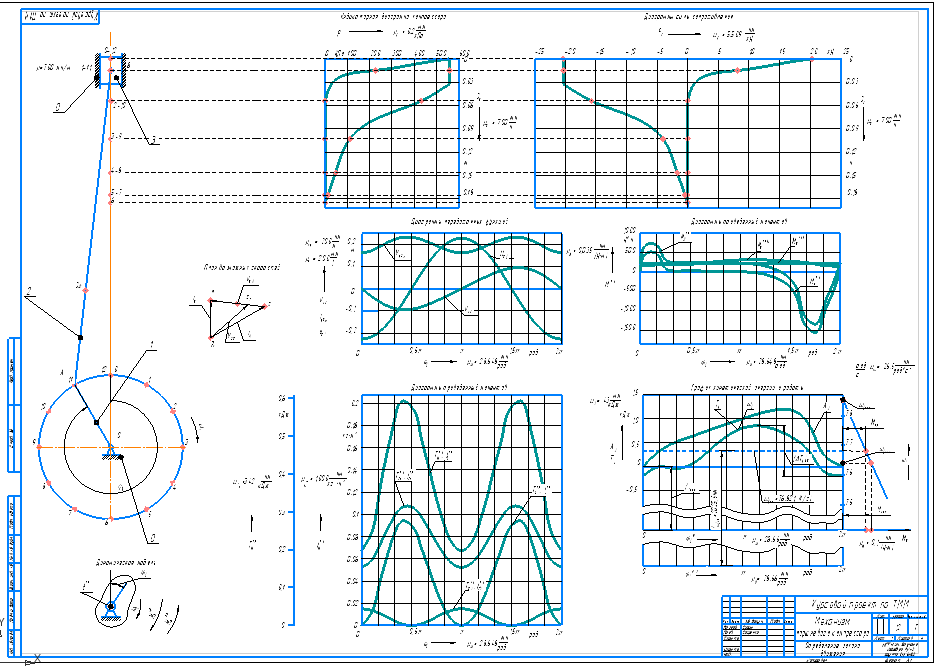
Task: Select the lowest position marker 6 on crank circle
Action: [x=111, y=519]
